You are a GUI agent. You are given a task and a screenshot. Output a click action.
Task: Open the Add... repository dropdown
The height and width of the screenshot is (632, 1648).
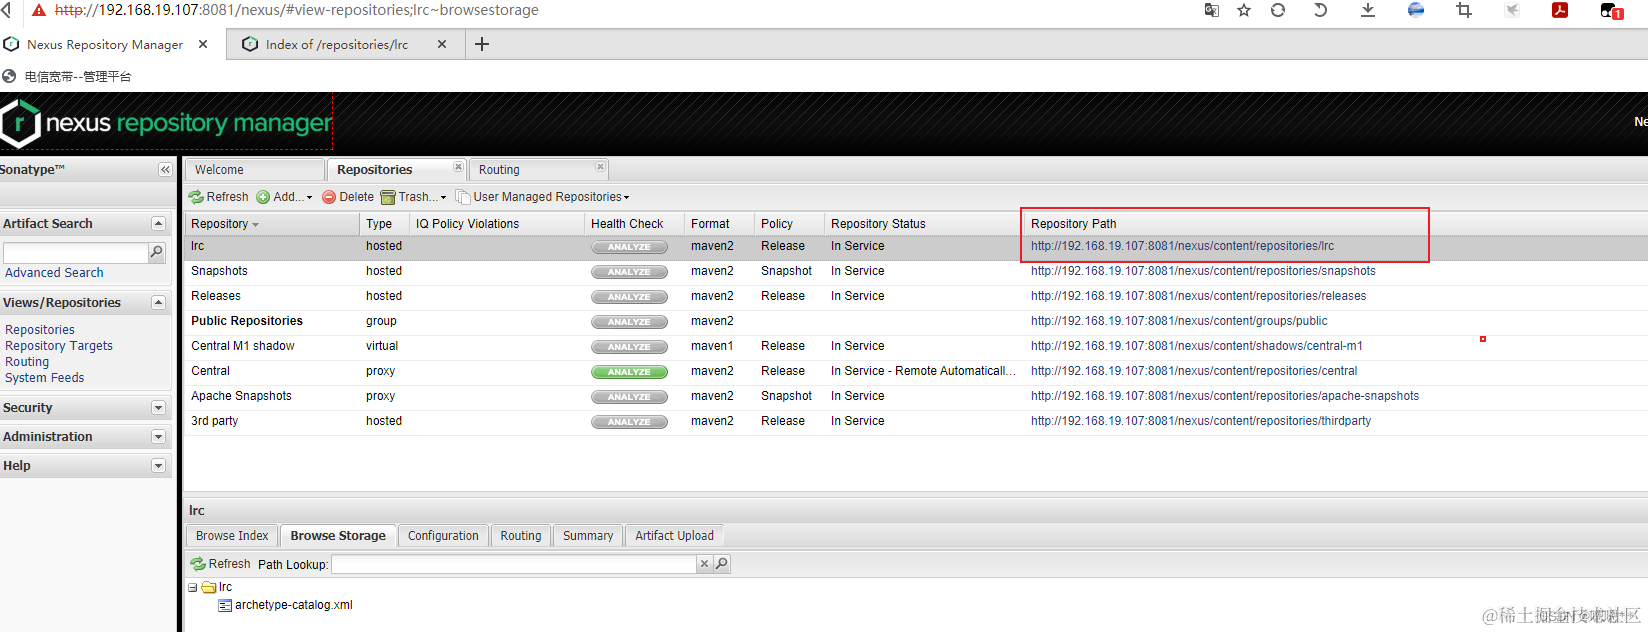point(284,197)
